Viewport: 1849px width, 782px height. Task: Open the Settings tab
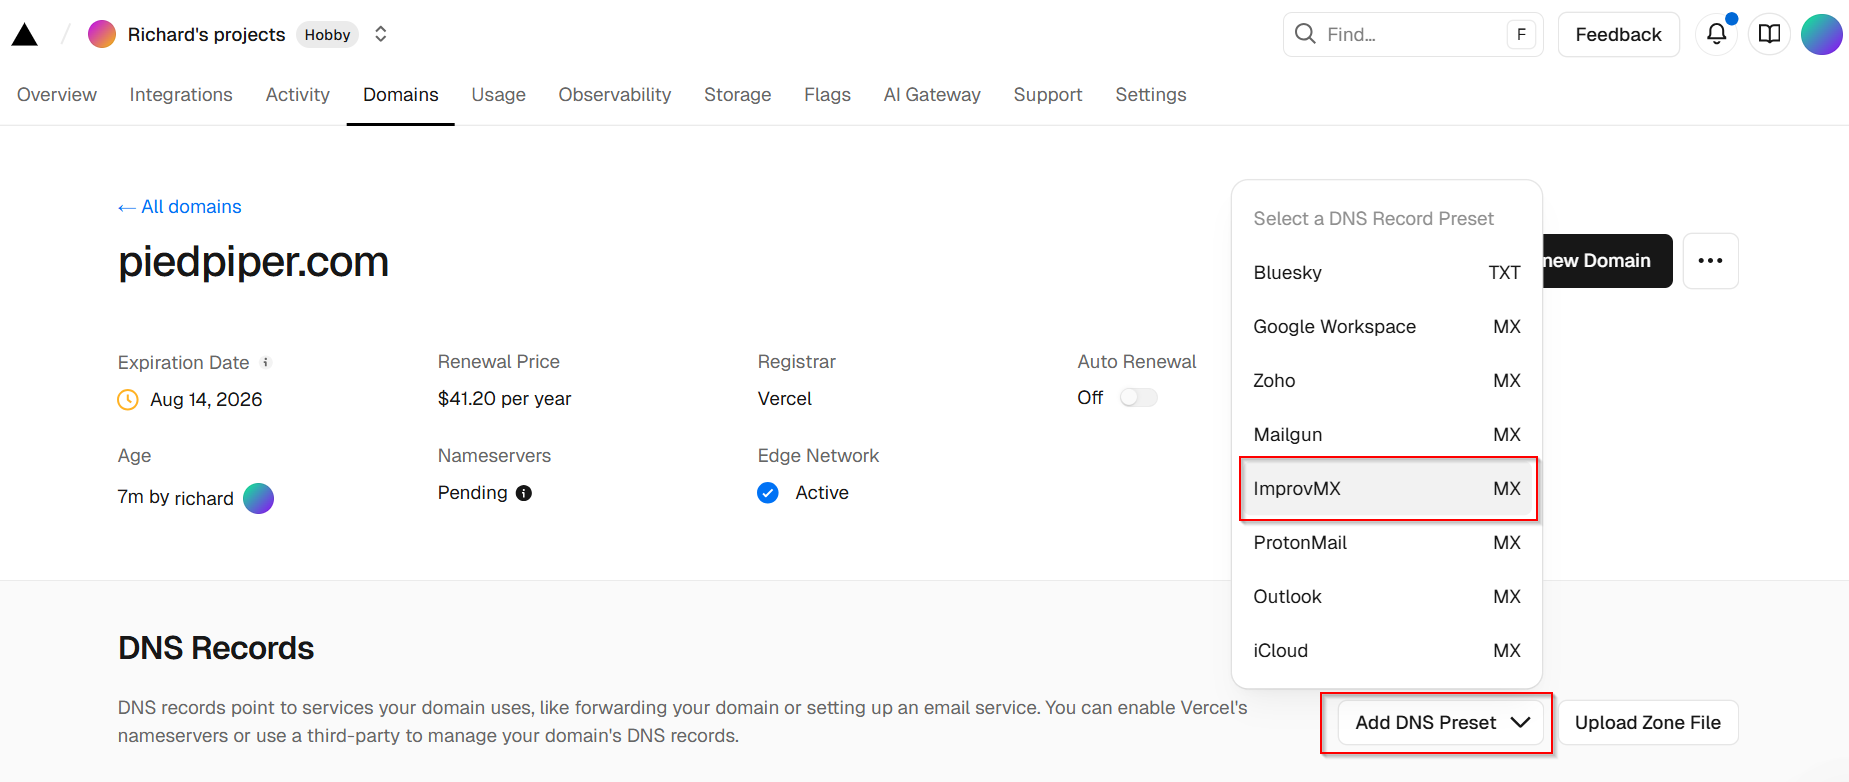(x=1150, y=95)
